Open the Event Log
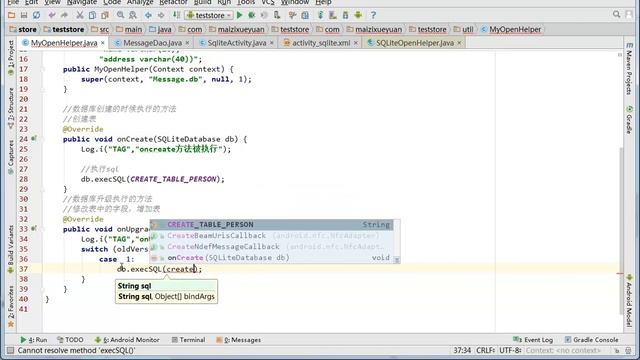640x360 pixels. (x=533, y=340)
